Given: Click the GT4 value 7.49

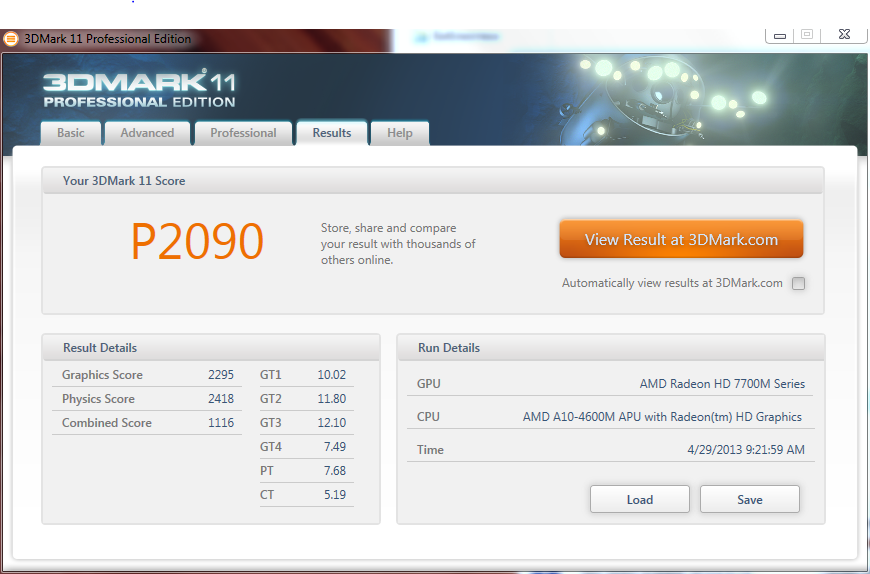Looking at the screenshot, I should (335, 446).
